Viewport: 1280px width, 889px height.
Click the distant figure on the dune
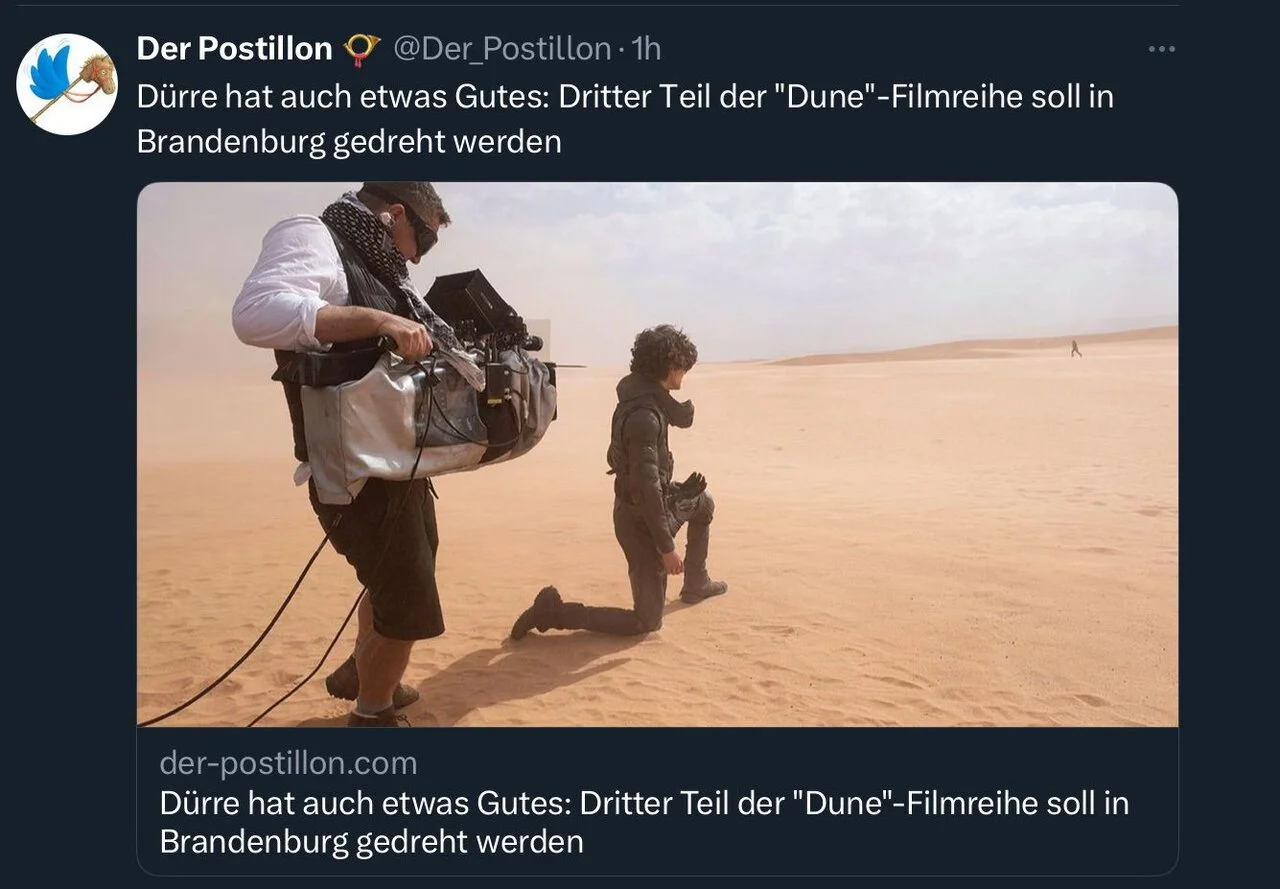point(1076,348)
